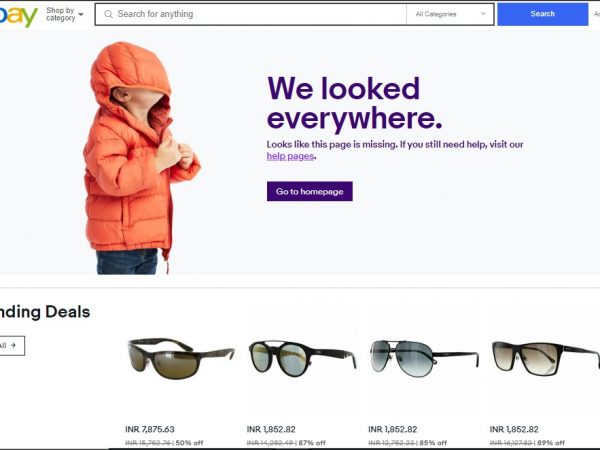Select the brown wraparound sunglasses thumbnail
This screenshot has width=600, height=450.
pos(180,357)
